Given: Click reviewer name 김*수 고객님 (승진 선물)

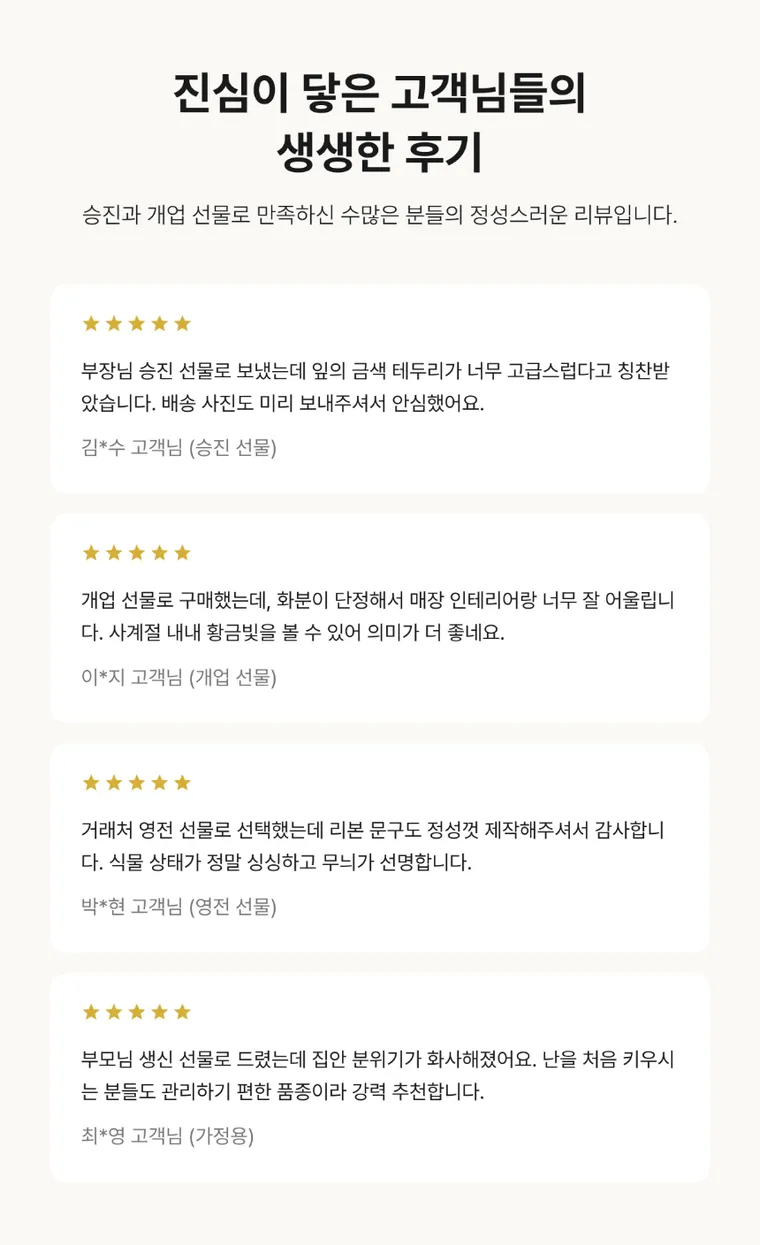Looking at the screenshot, I should [179, 448].
